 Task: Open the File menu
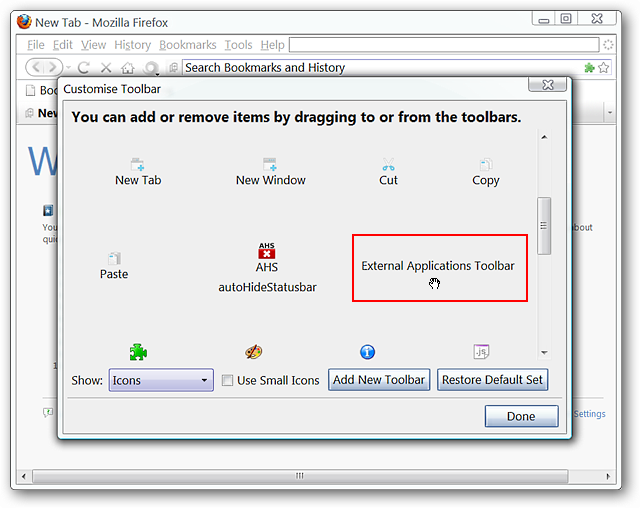(36, 44)
